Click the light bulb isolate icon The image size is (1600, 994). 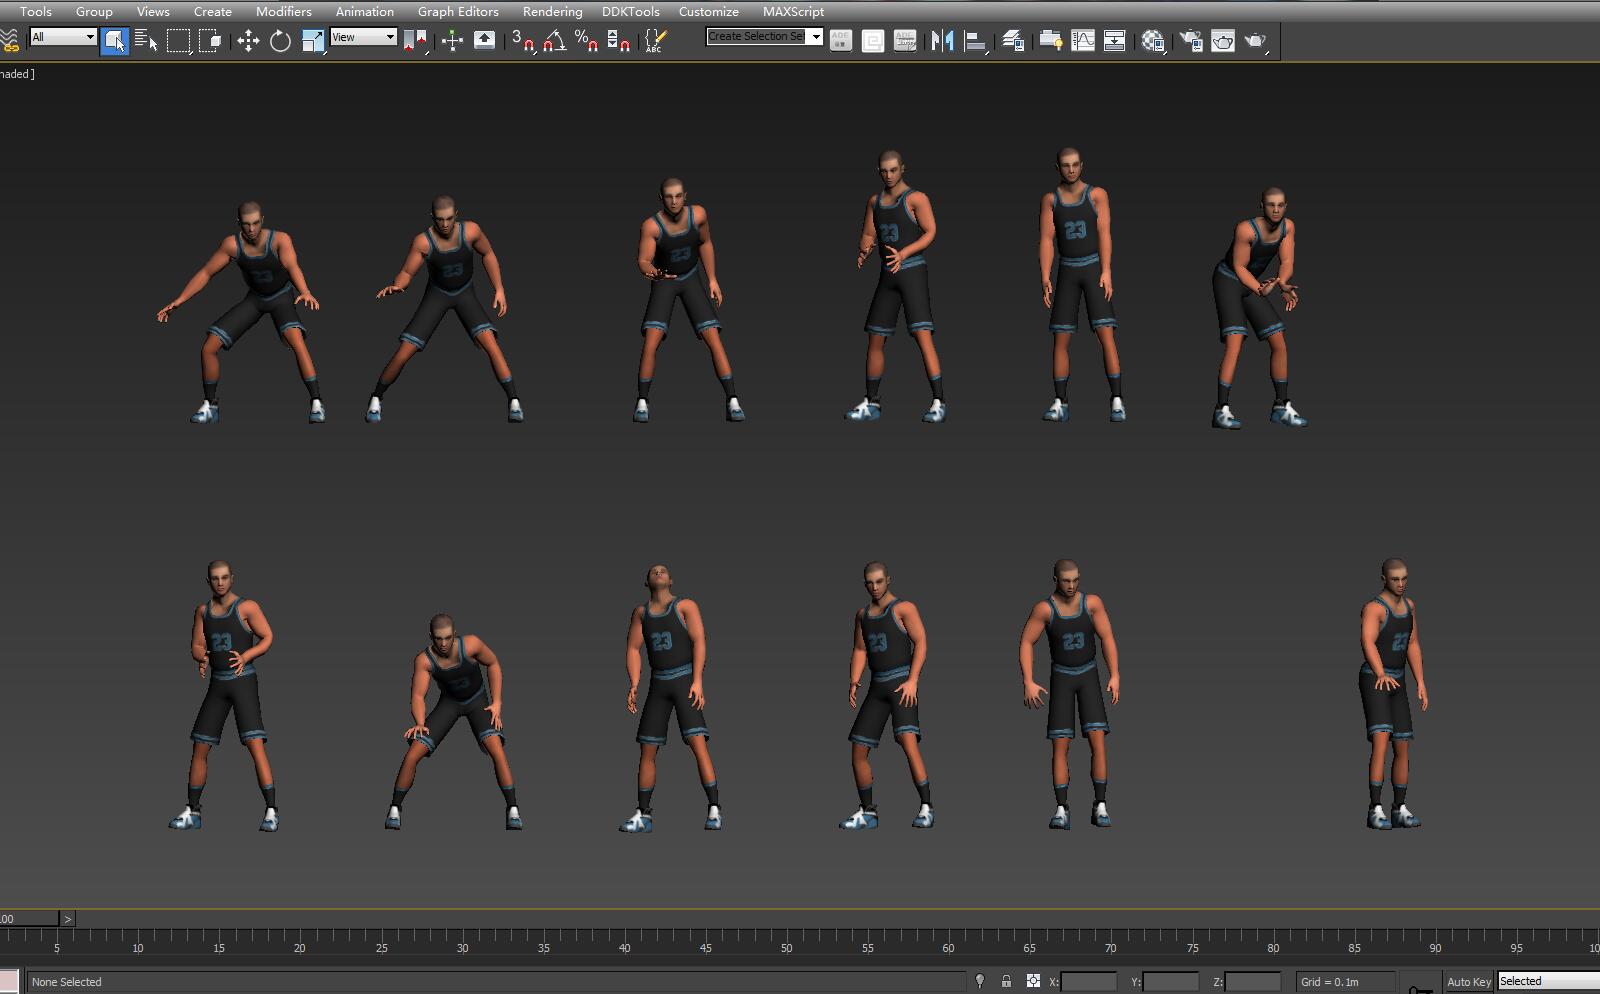click(980, 982)
